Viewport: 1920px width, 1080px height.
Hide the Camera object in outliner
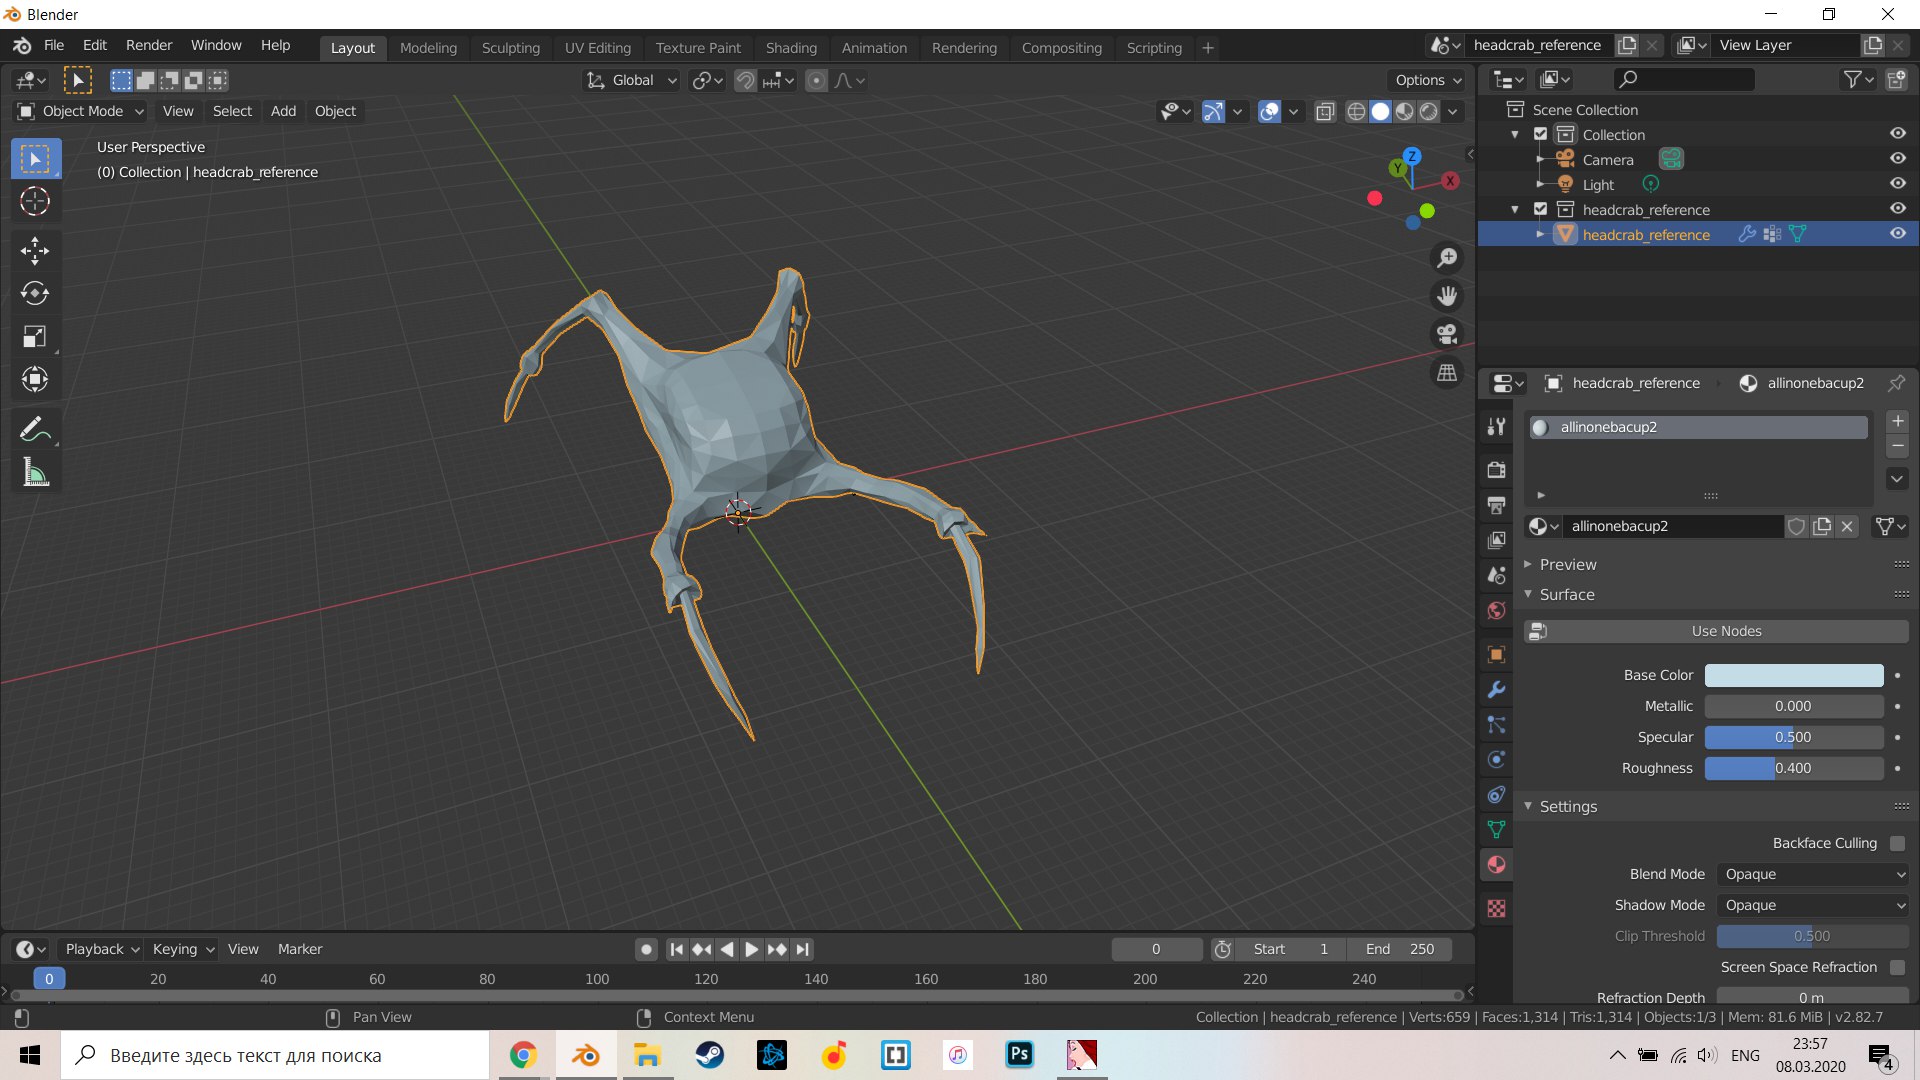[x=1897, y=159]
